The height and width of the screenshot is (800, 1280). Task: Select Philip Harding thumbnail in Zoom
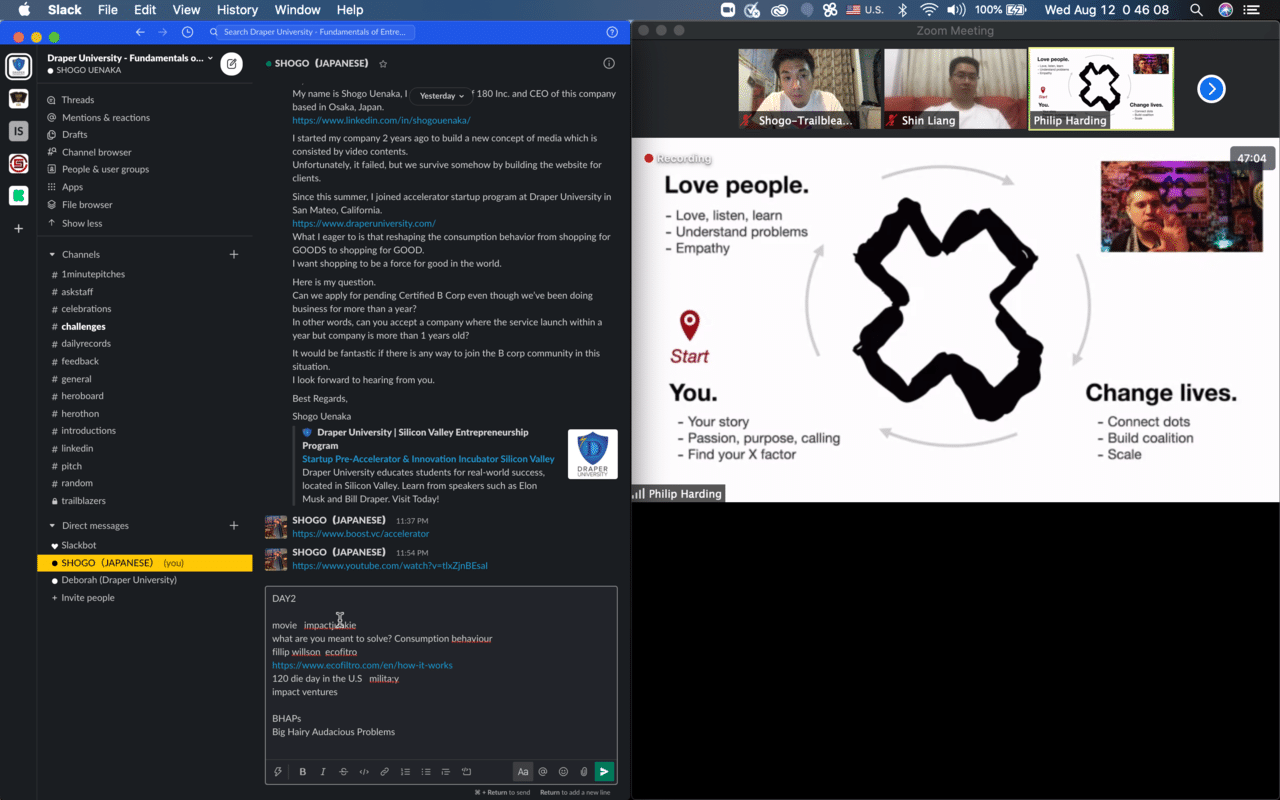[x=1101, y=89]
